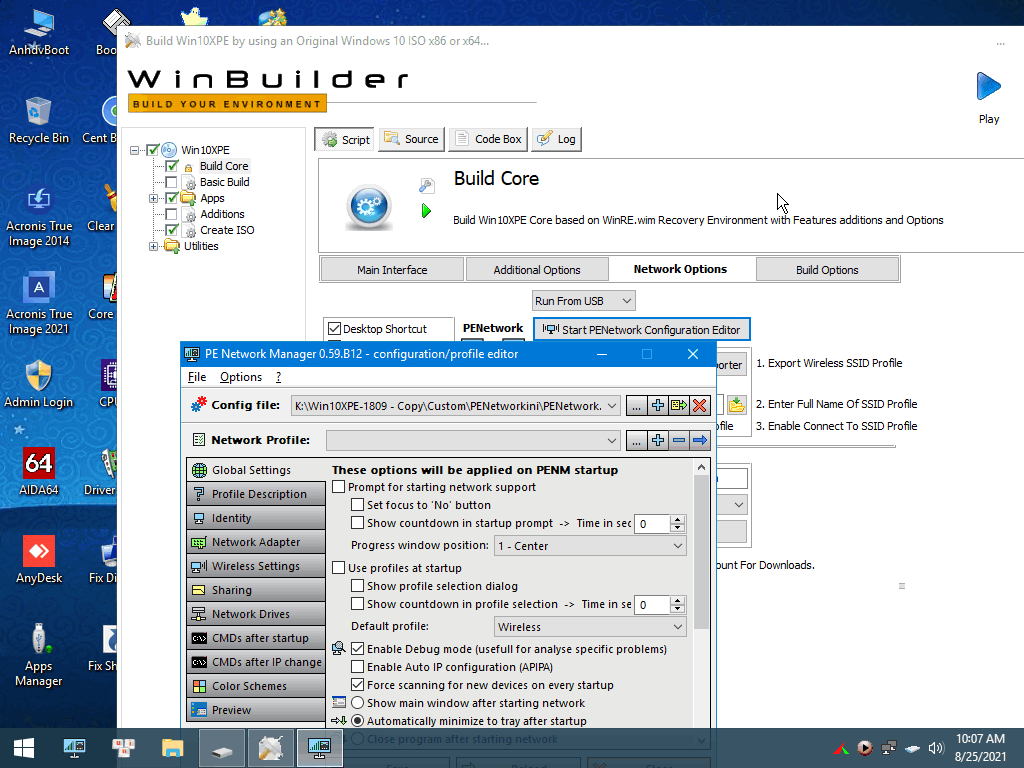Switch to Main Interface tab

(x=392, y=270)
